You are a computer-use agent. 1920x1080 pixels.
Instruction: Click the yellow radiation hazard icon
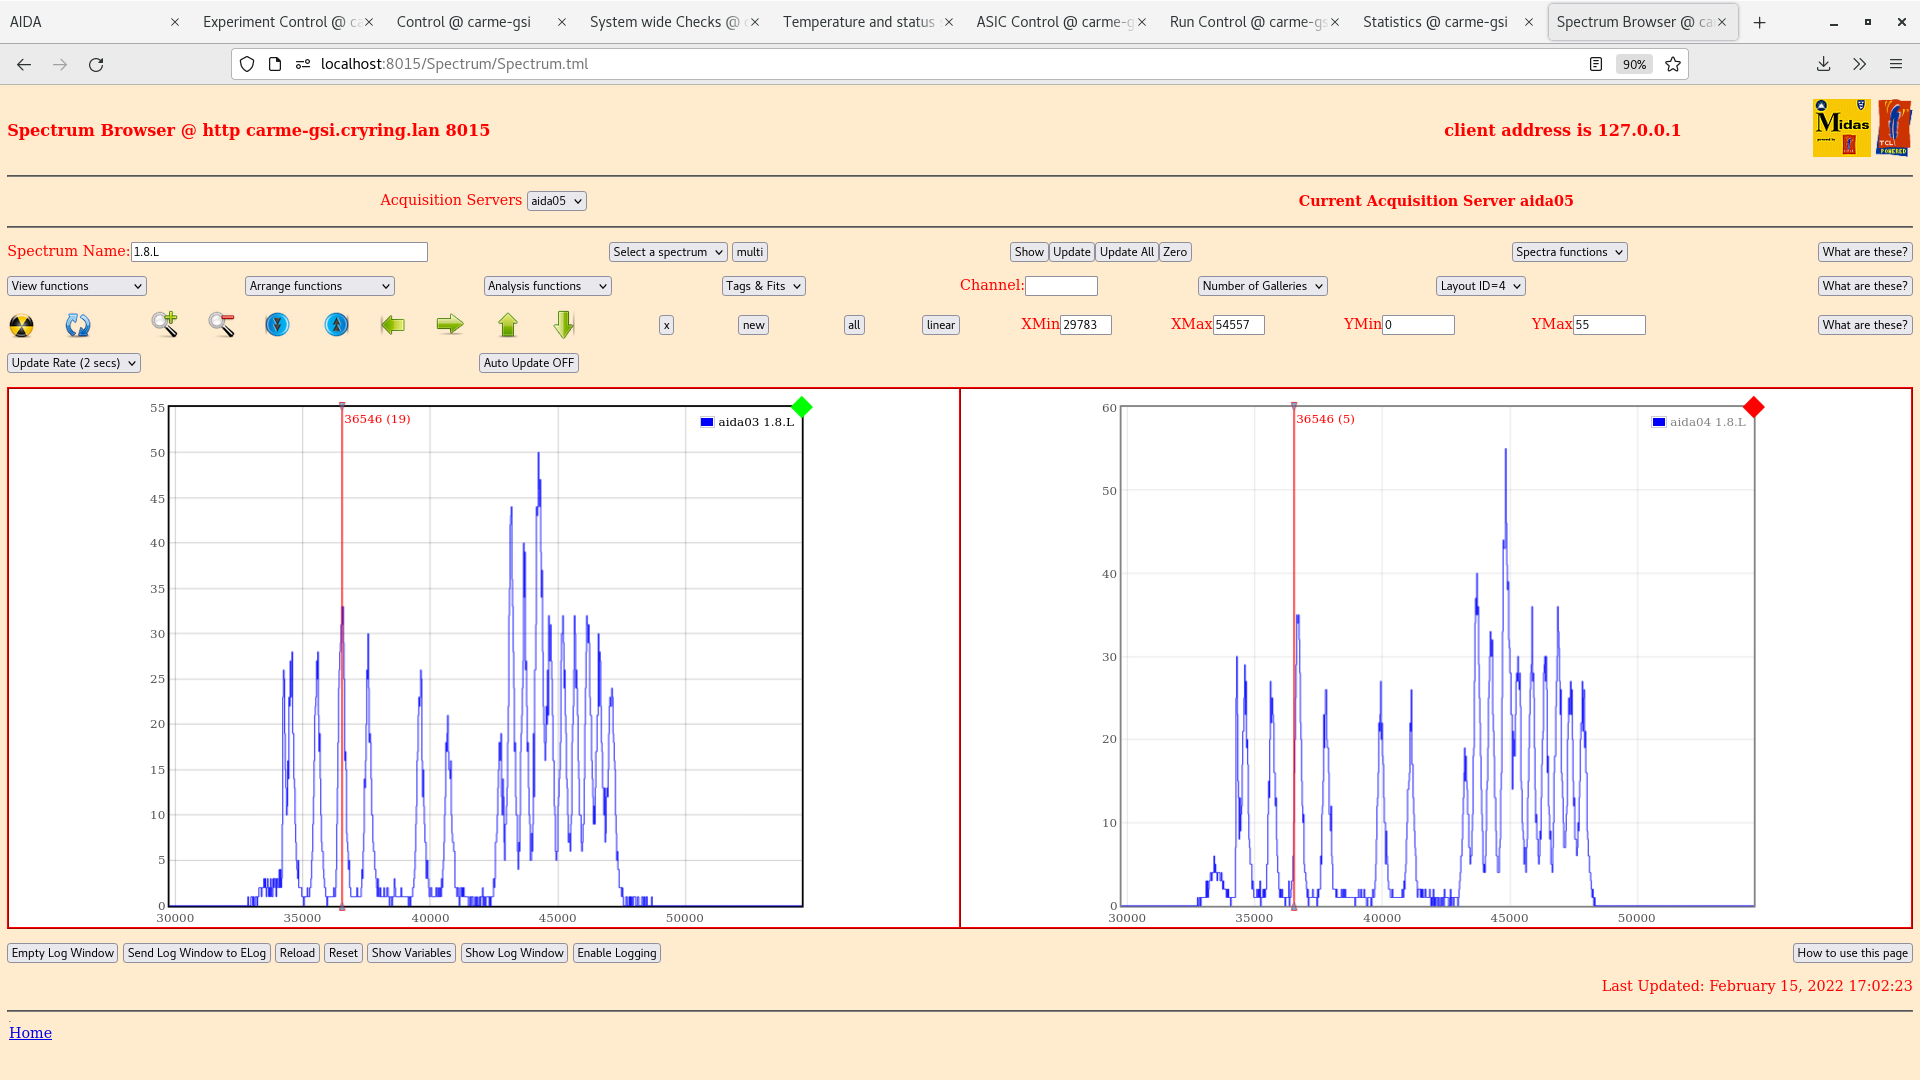click(x=21, y=325)
